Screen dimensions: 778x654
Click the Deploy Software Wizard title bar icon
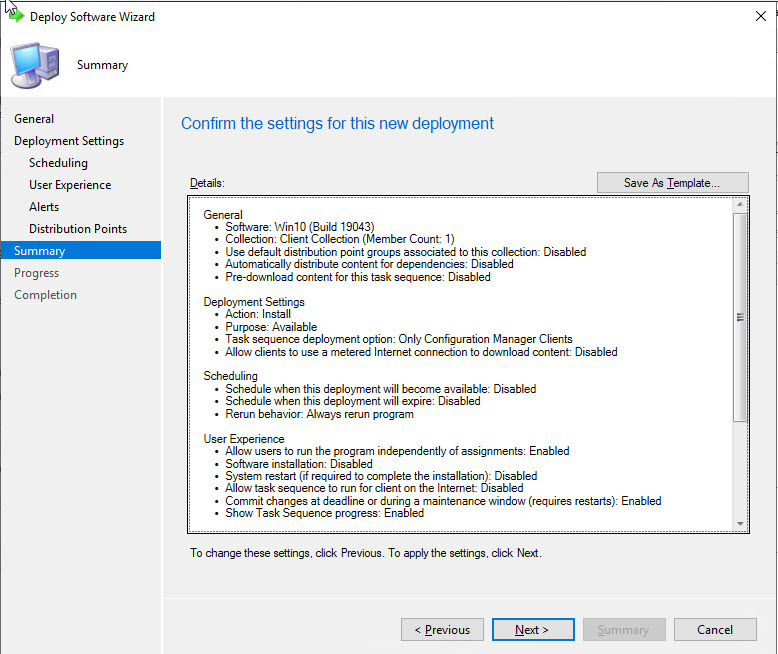click(15, 16)
